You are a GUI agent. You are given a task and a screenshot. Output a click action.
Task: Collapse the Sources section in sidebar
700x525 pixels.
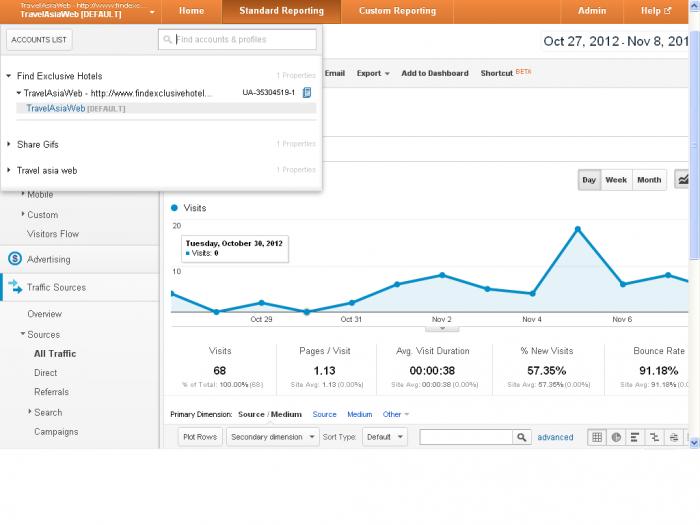(x=23, y=333)
